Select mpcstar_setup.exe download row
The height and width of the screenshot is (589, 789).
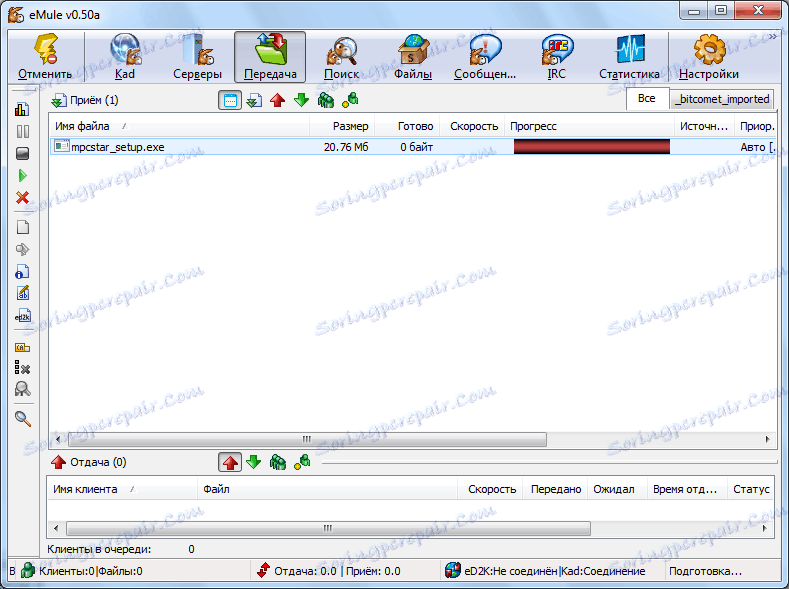pos(413,147)
